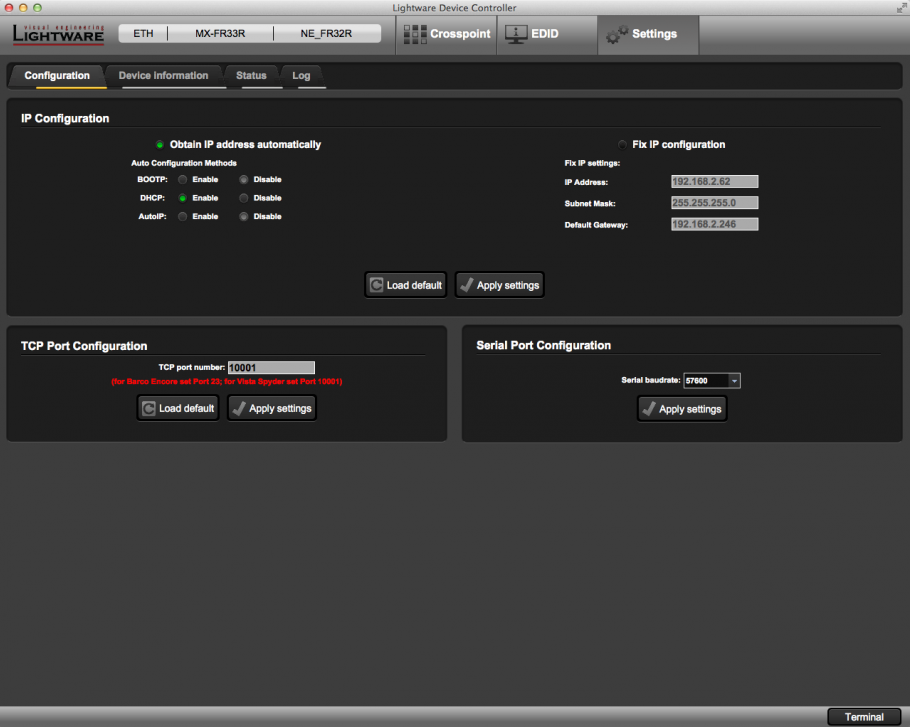The image size is (910, 727).
Task: Click the IP Configuration Apply settings button
Action: [x=499, y=285]
